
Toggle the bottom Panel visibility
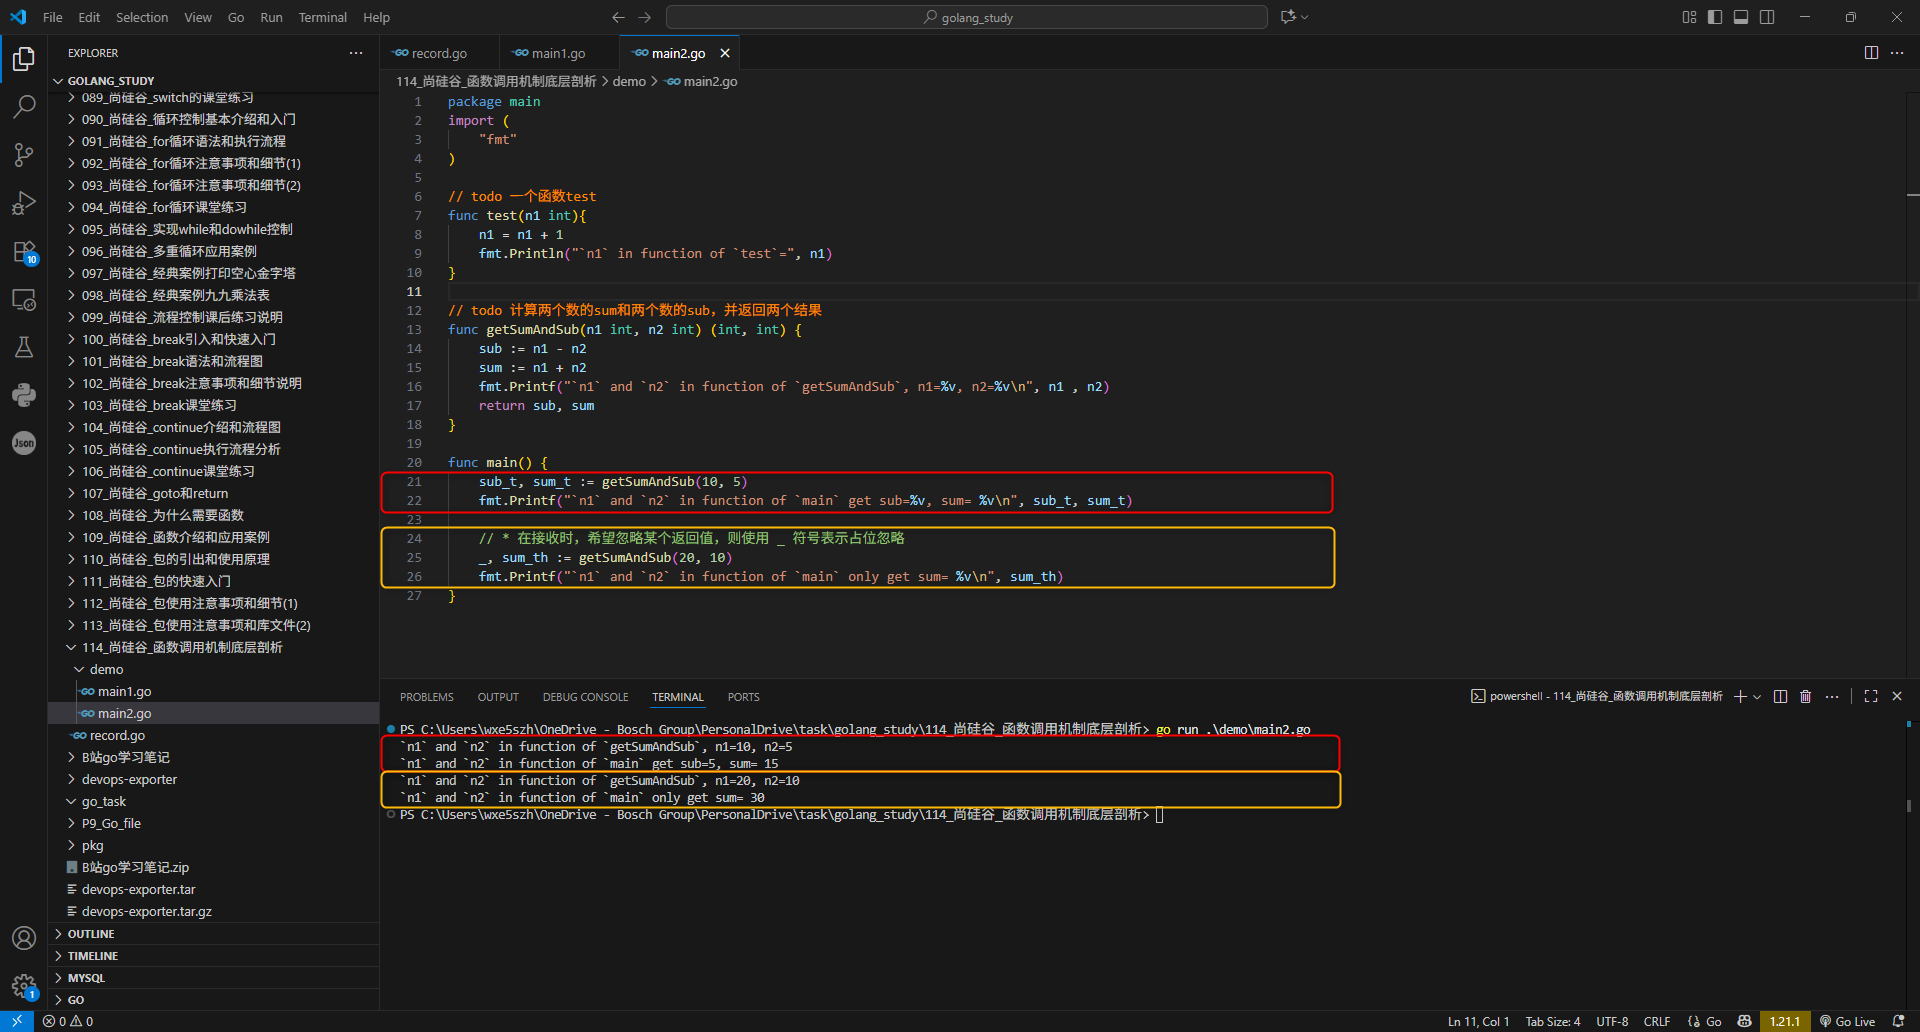(x=1741, y=17)
